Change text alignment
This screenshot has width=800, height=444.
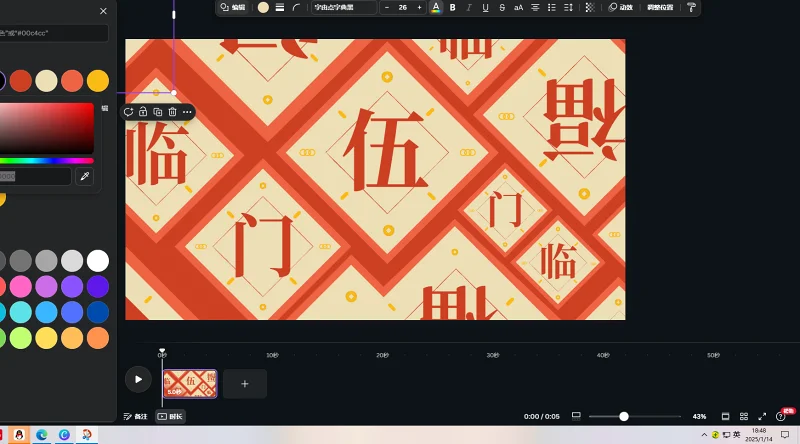[x=535, y=7]
